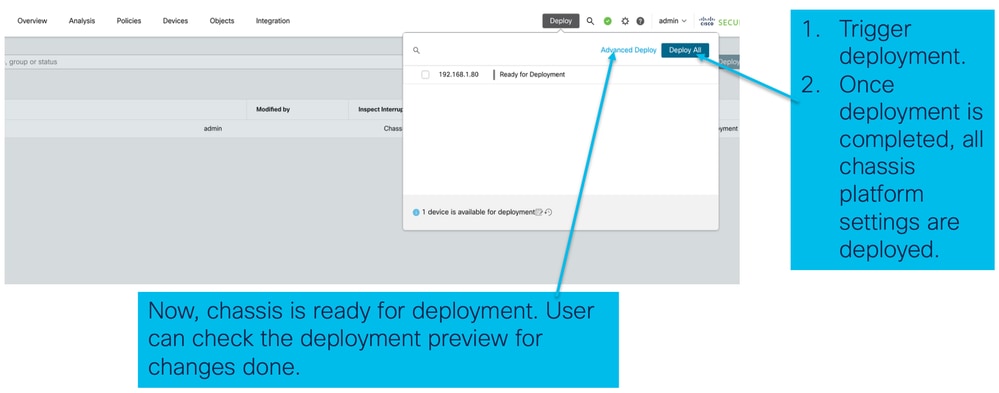Click the Deploy button in the top bar

pyautogui.click(x=561, y=21)
